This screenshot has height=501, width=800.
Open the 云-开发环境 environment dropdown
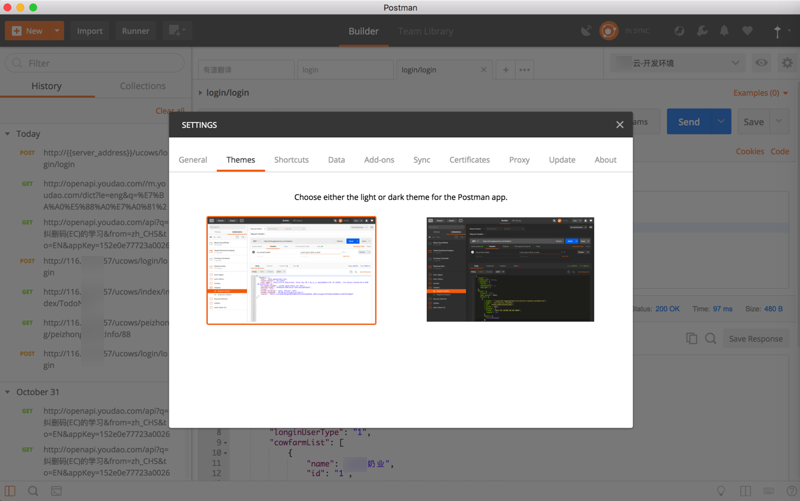click(x=679, y=63)
